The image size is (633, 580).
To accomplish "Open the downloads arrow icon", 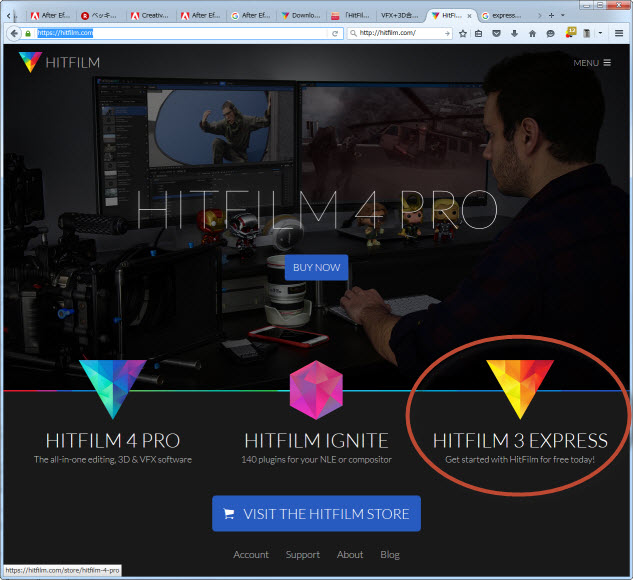I will [x=514, y=34].
